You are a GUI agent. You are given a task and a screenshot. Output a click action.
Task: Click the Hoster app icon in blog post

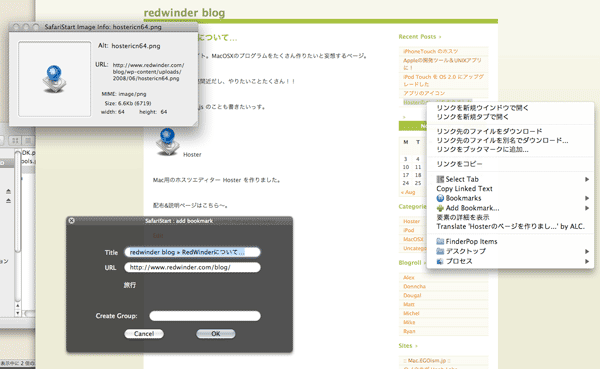point(167,141)
